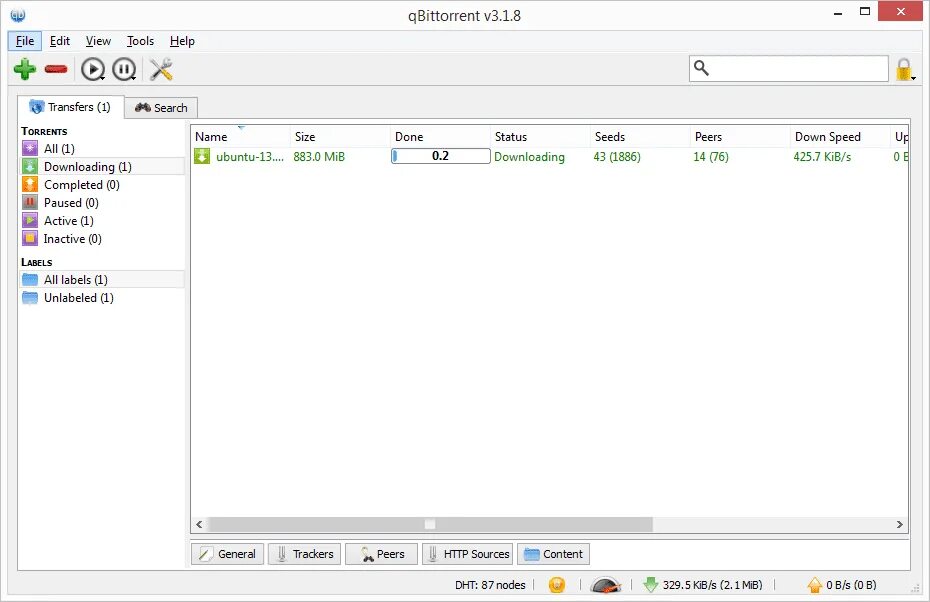Click inside the torrent filter search field
Viewport: 930px width, 602px height.
(x=789, y=69)
